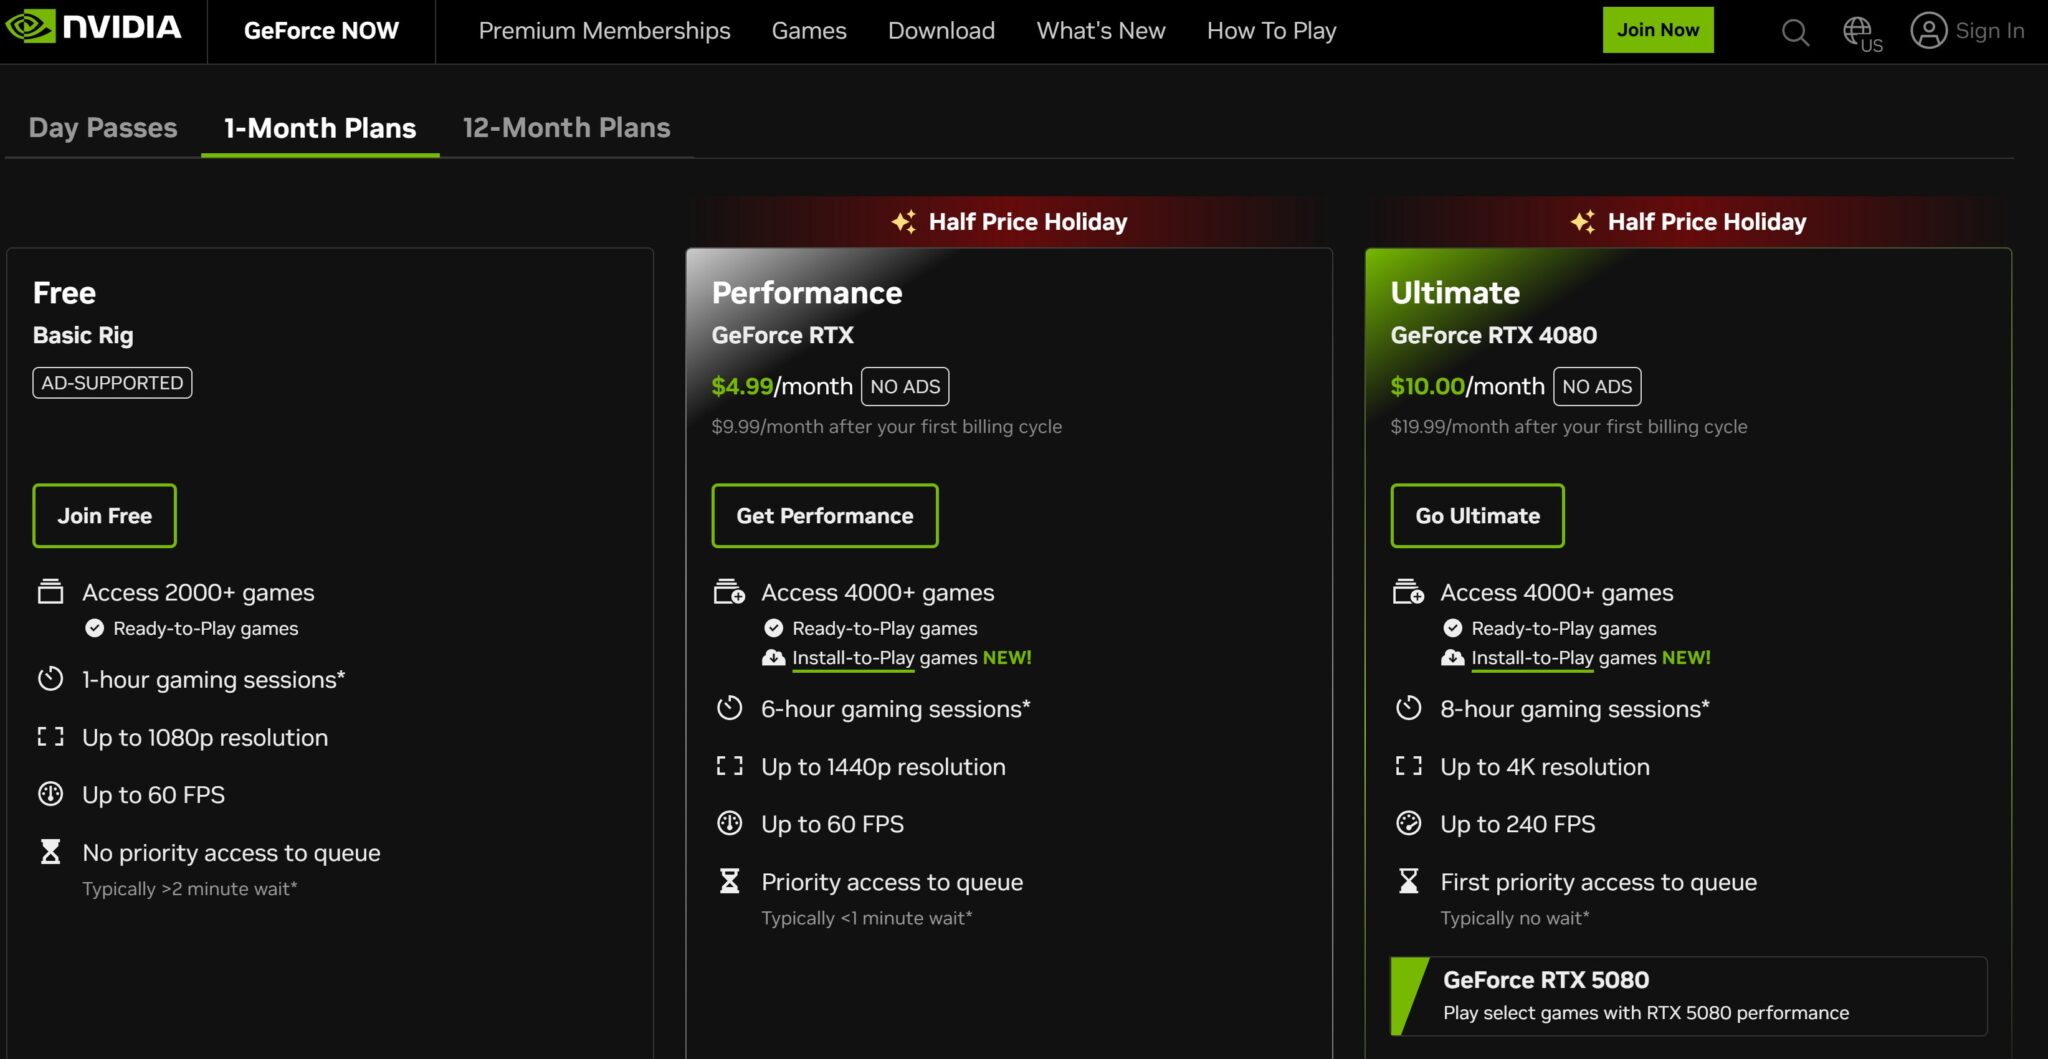The image size is (2048, 1059).
Task: Click the NVIDIA logo
Action: 95,28
